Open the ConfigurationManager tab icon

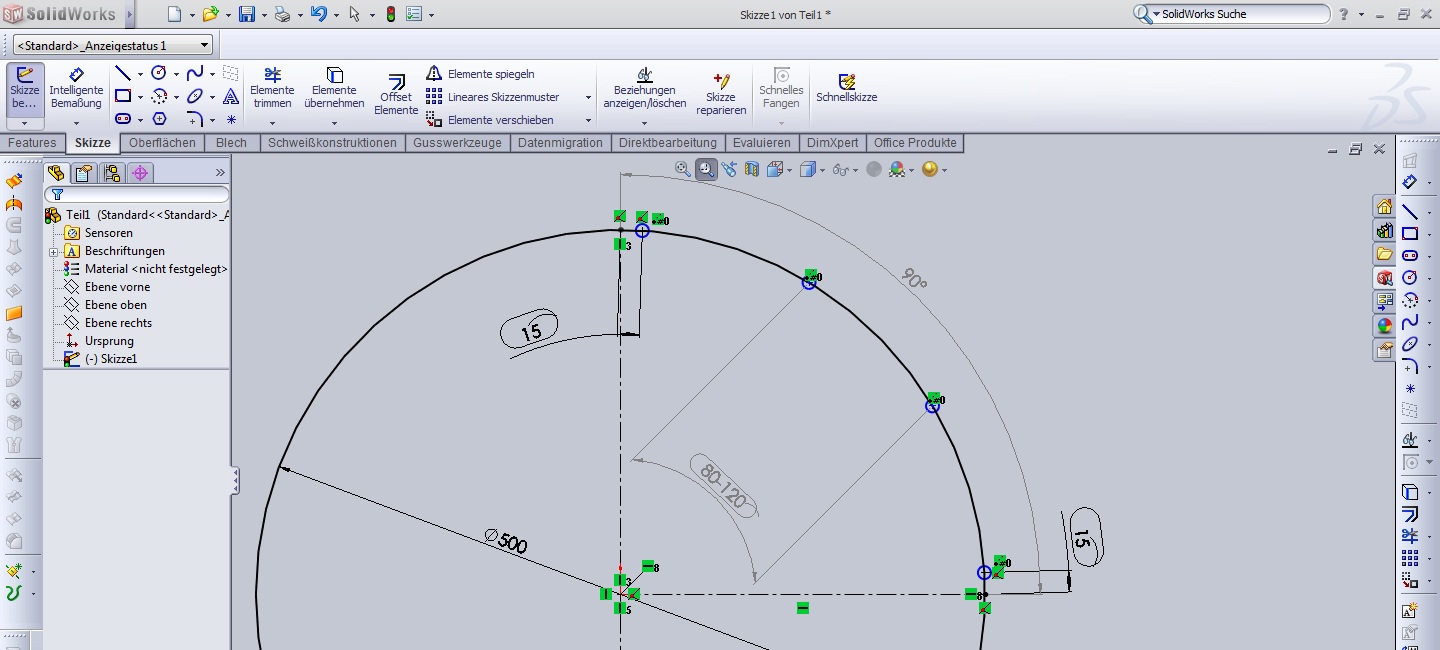coord(112,173)
